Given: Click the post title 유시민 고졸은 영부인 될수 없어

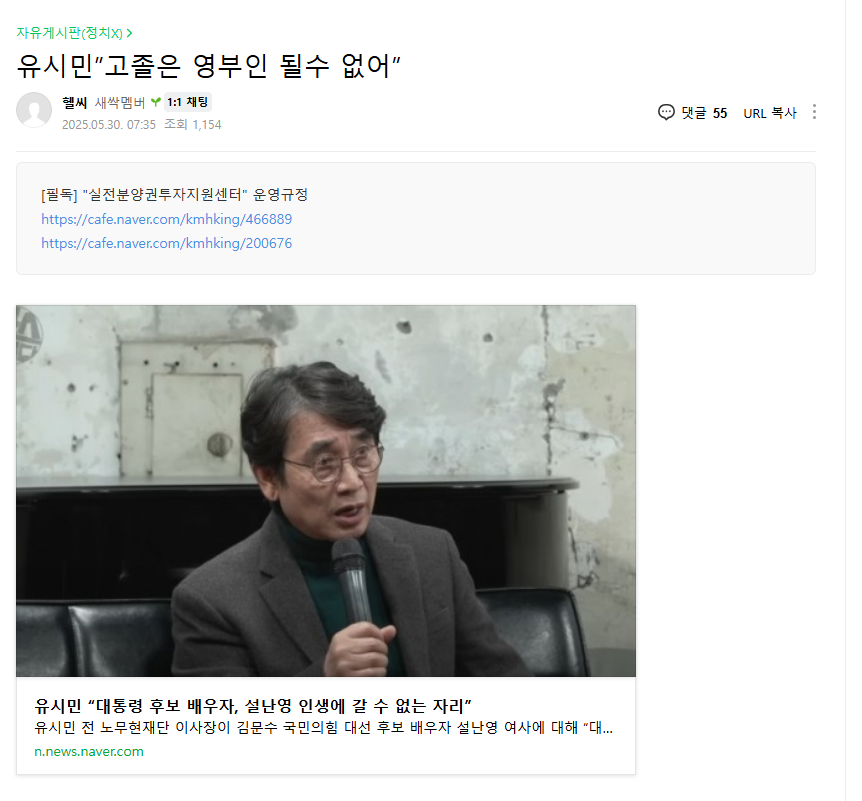Looking at the screenshot, I should [x=208, y=66].
